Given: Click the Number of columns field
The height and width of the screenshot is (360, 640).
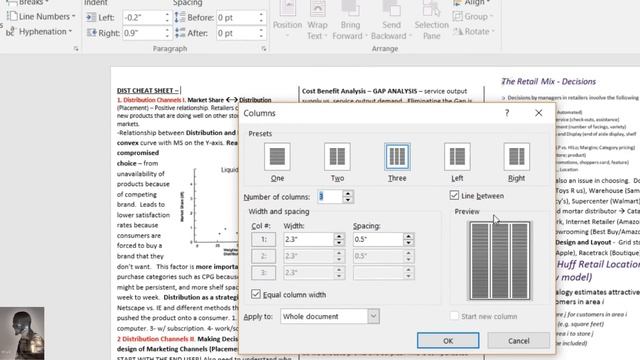Looking at the screenshot, I should [x=329, y=197].
